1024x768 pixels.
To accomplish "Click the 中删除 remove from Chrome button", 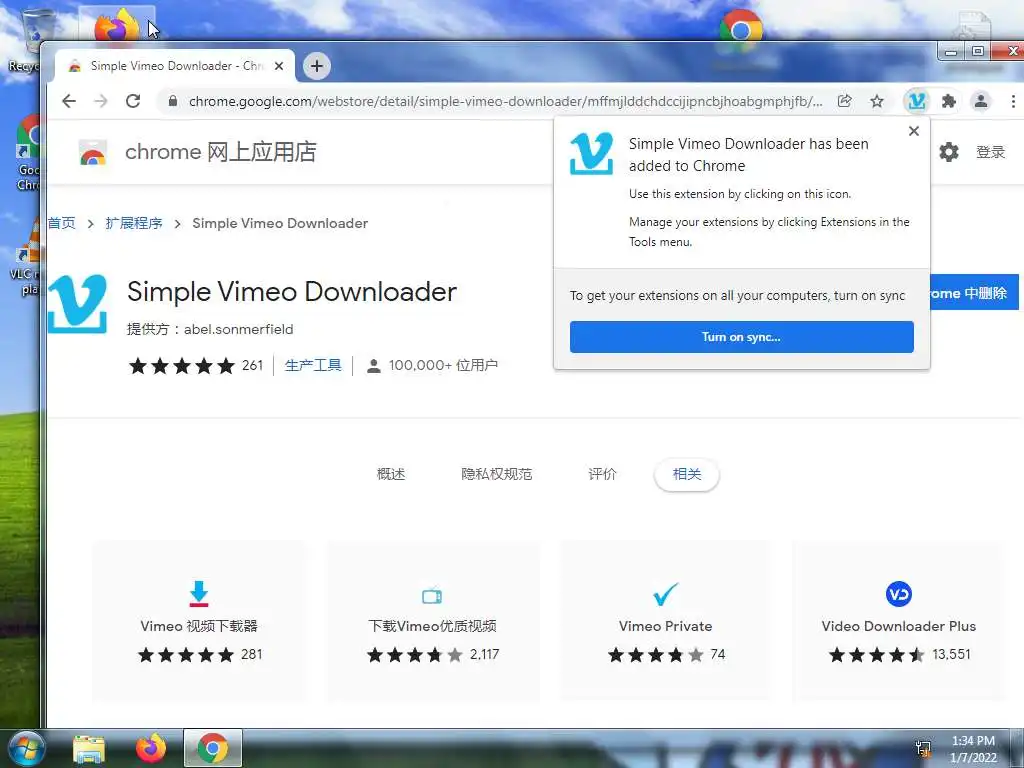I will point(974,293).
